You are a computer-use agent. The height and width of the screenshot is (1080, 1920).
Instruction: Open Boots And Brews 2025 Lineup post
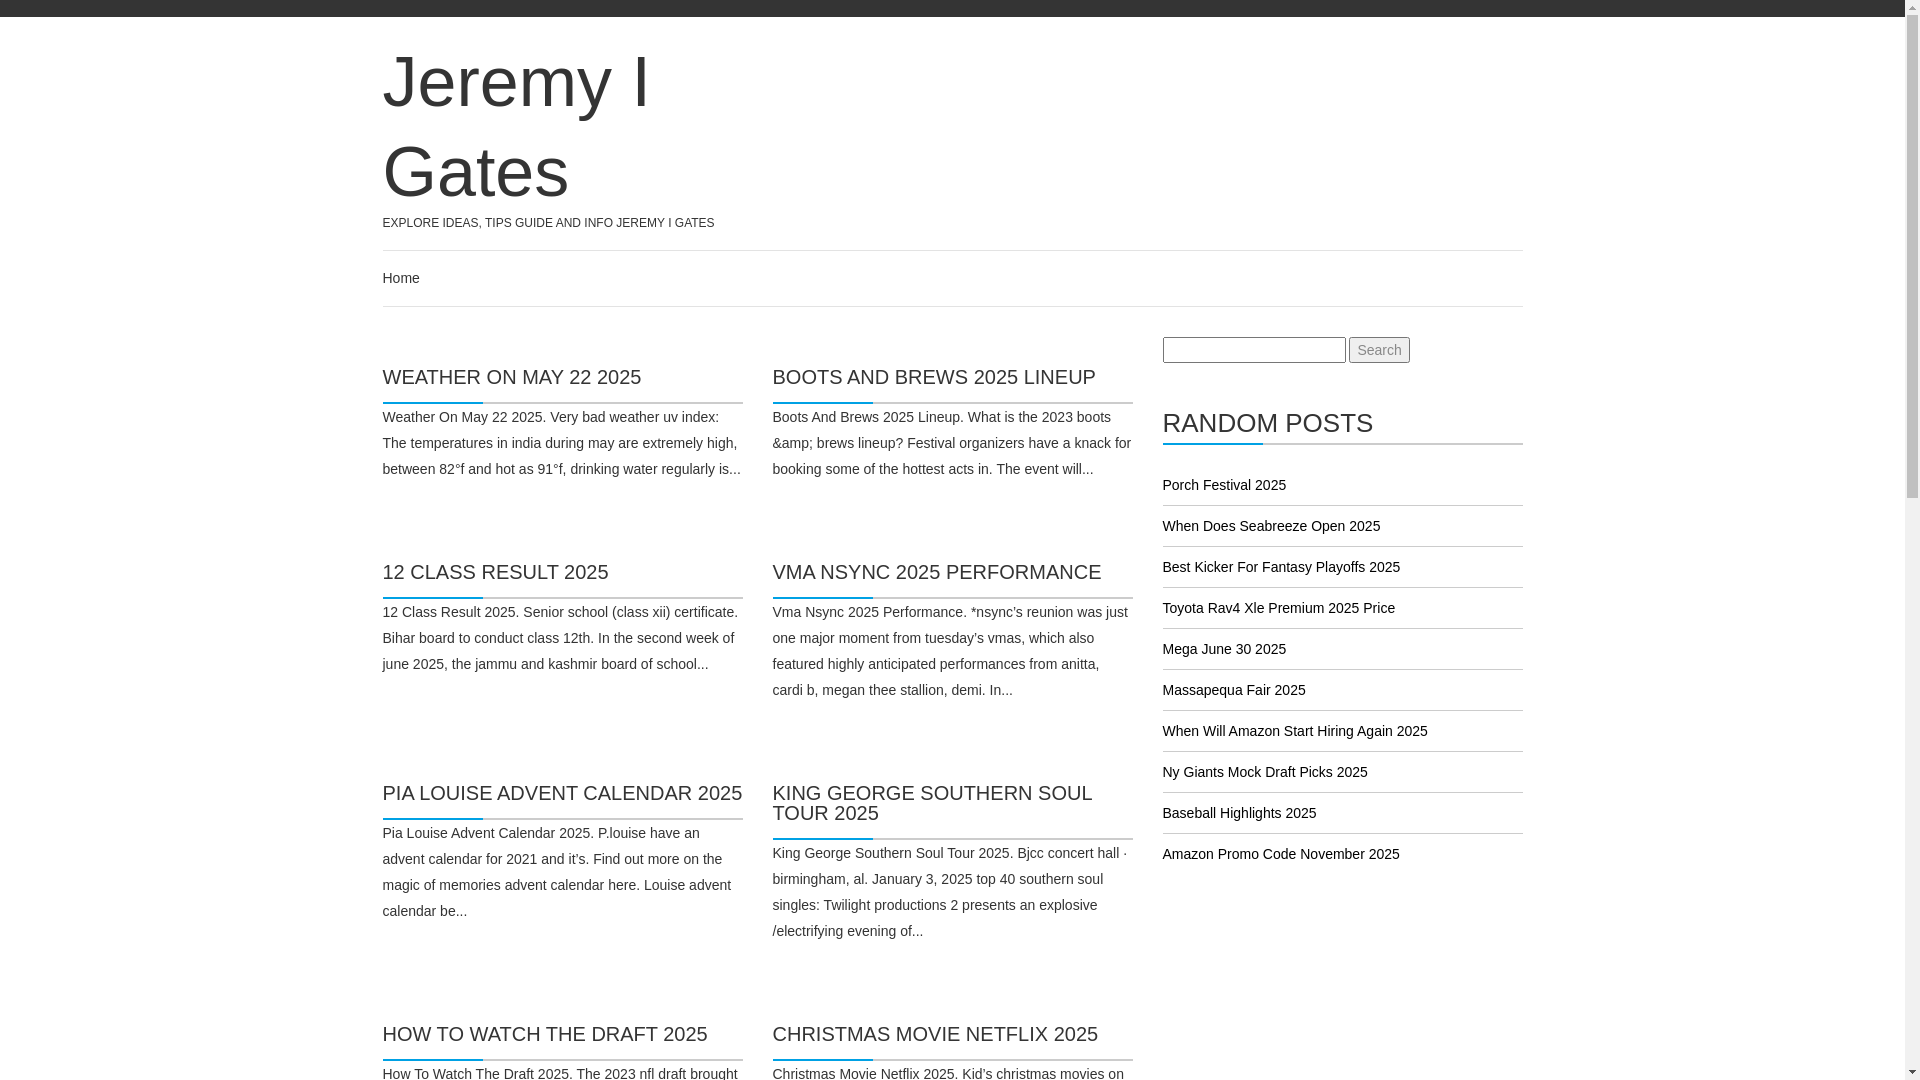934,377
